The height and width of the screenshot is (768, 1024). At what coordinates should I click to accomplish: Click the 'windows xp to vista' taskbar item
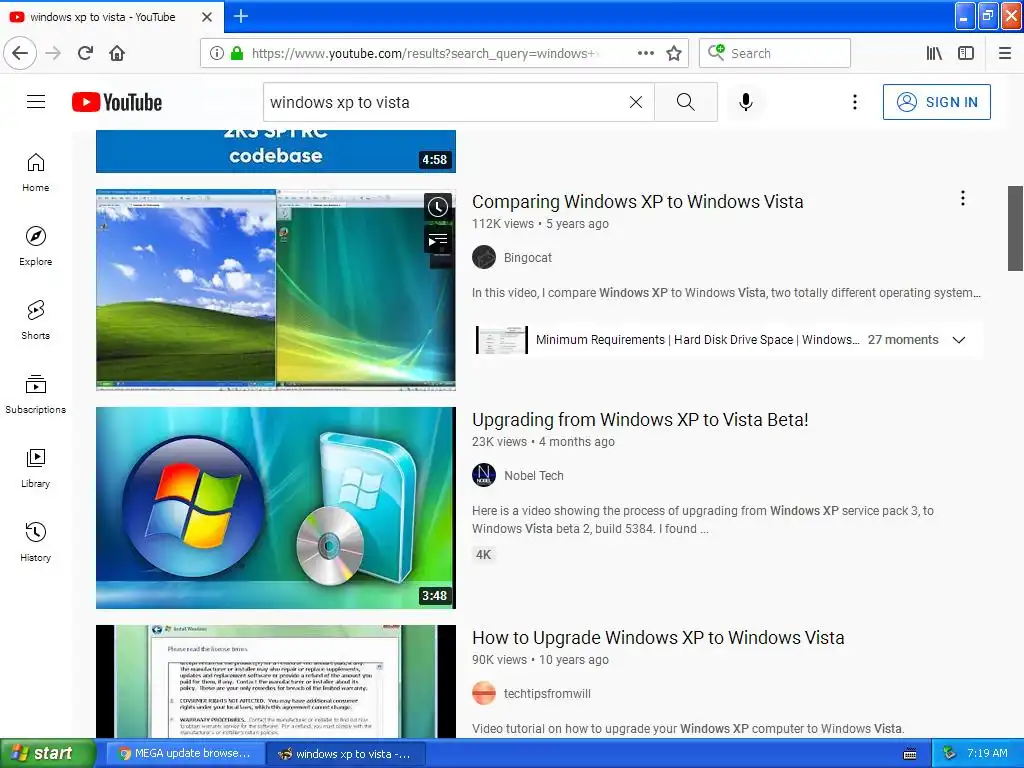point(345,754)
